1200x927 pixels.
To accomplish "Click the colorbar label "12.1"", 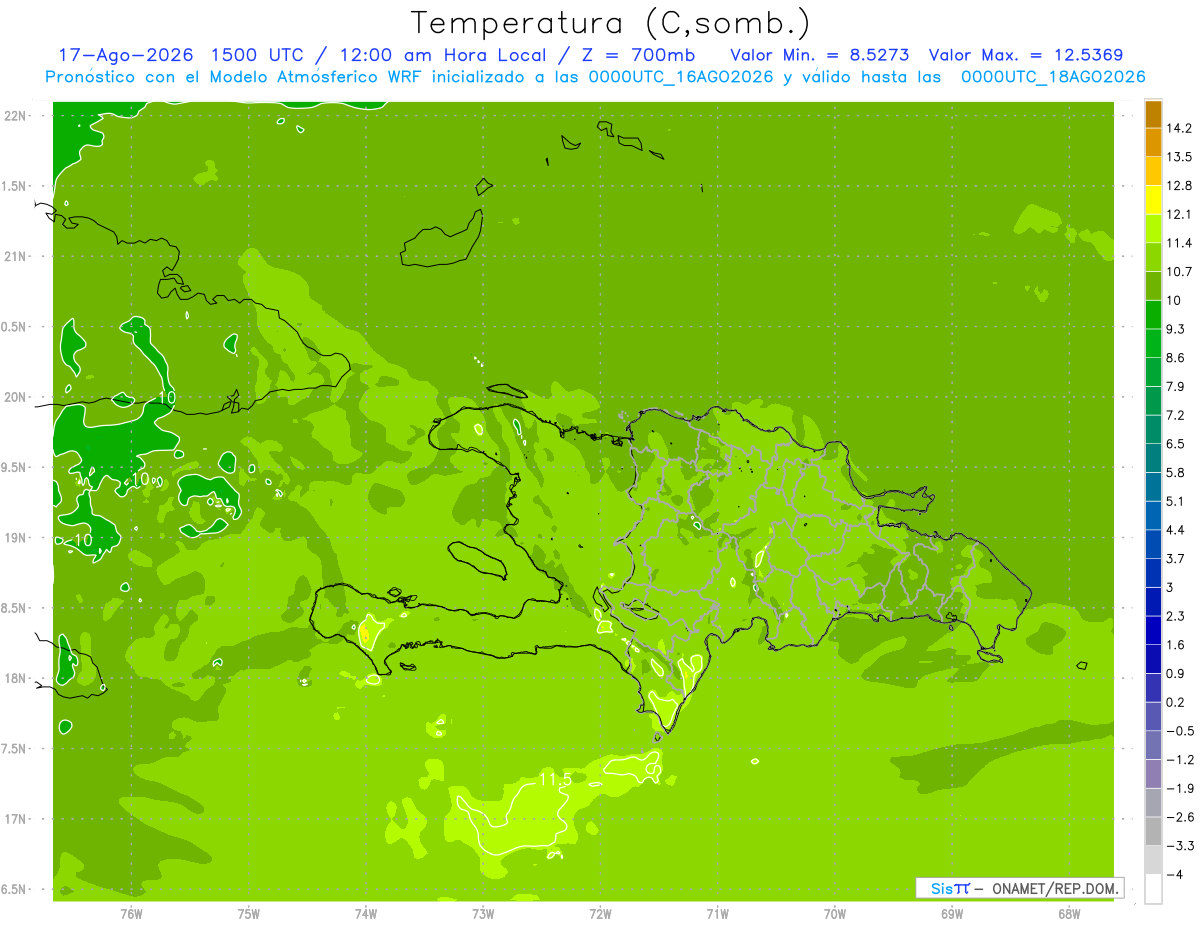I will pos(1179,214).
